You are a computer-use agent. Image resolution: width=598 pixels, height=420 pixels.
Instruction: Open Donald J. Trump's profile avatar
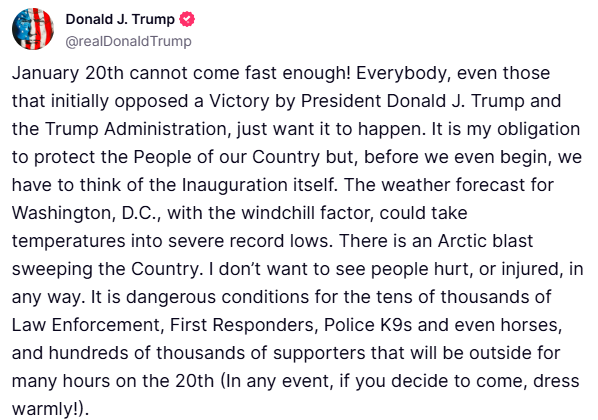[x=33, y=29]
